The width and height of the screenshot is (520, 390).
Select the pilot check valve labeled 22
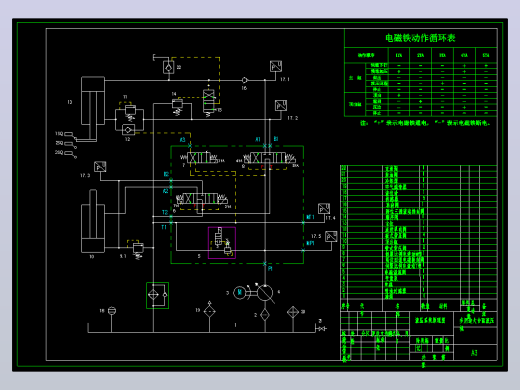169,67
